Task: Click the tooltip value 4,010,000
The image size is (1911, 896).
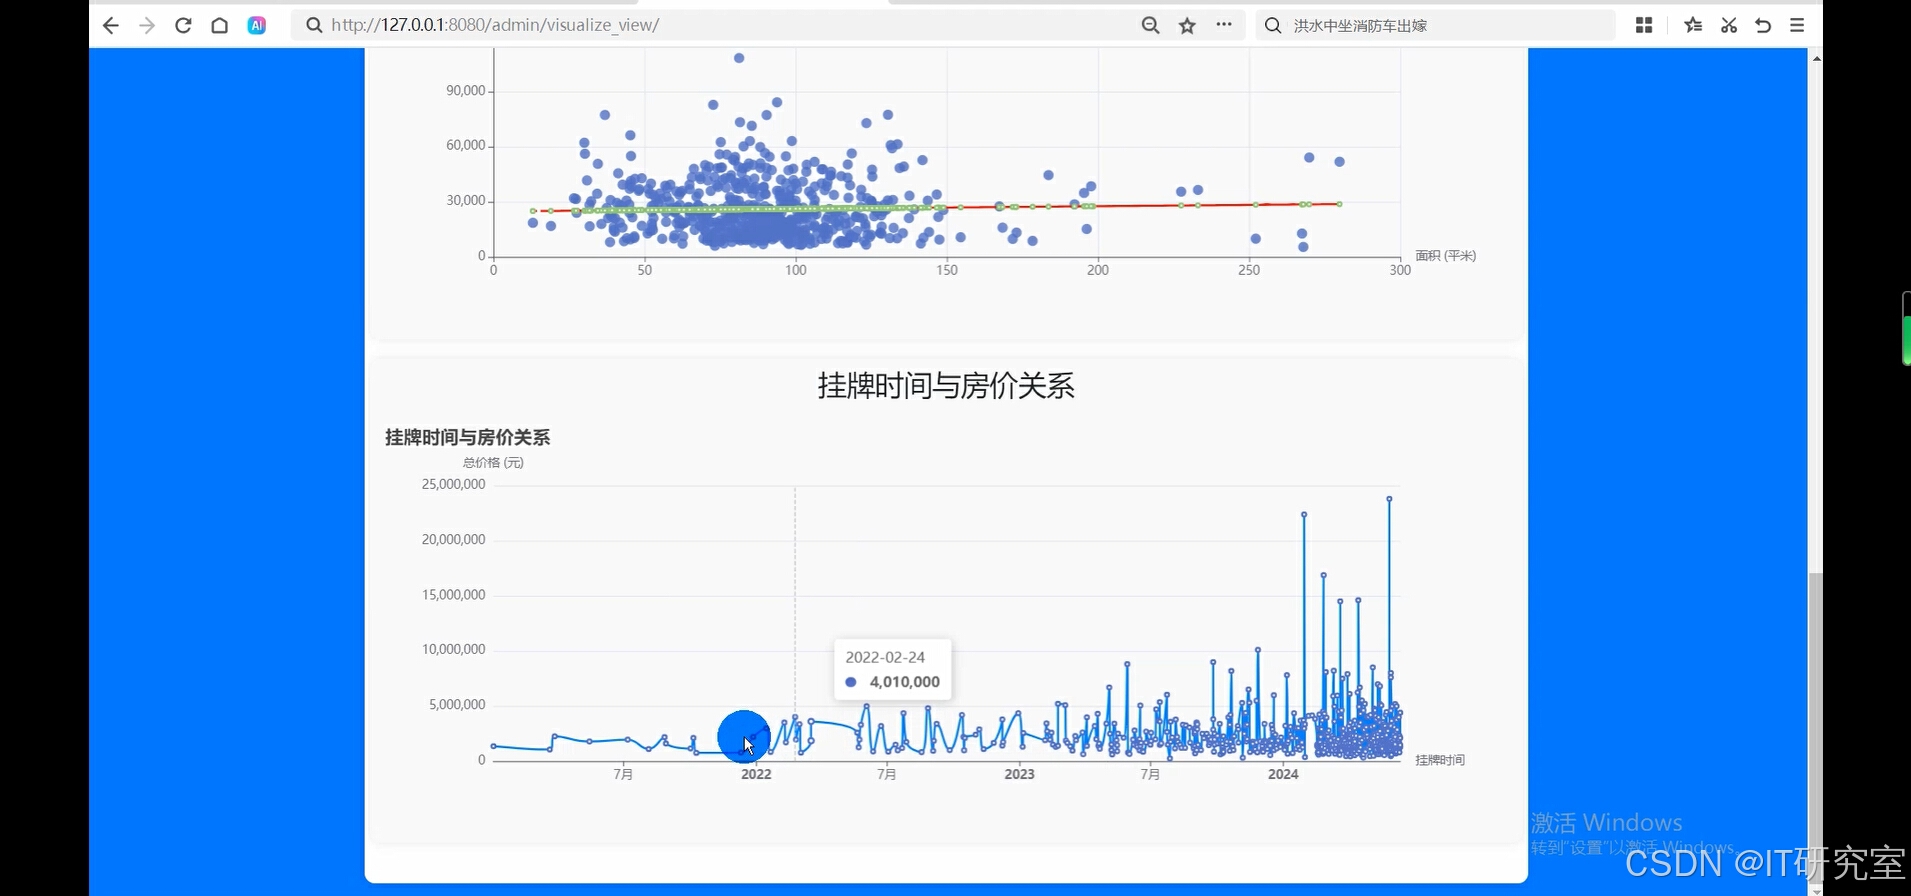Action: click(905, 682)
